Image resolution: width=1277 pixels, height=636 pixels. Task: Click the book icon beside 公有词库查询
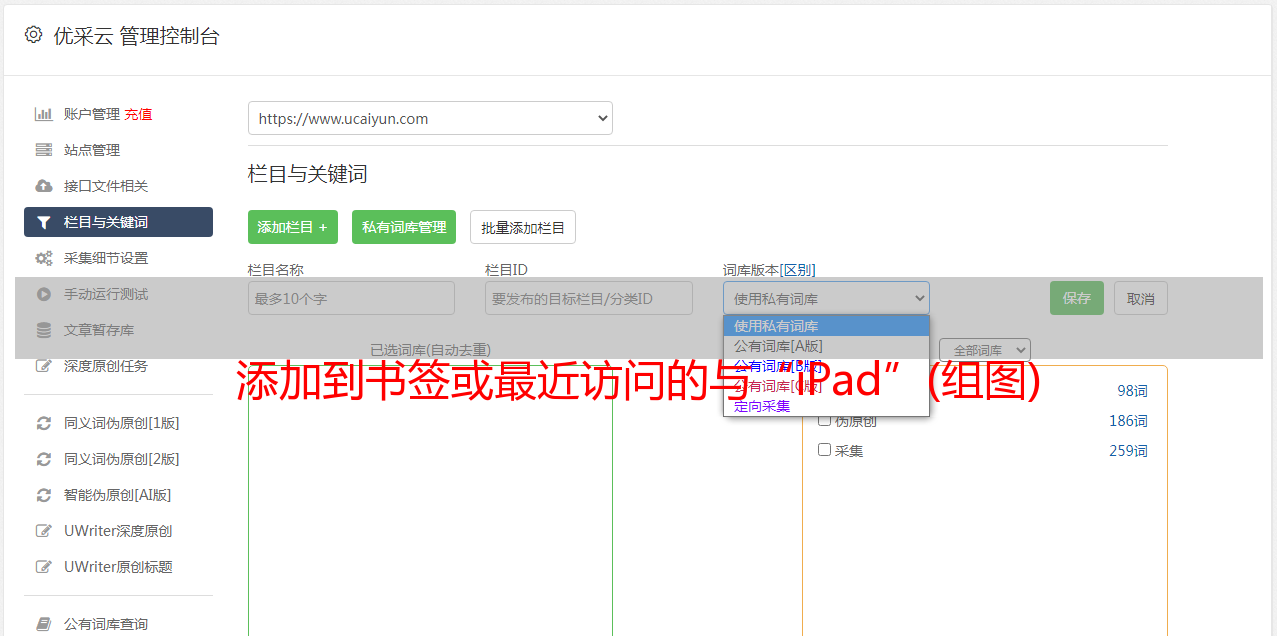click(43, 624)
